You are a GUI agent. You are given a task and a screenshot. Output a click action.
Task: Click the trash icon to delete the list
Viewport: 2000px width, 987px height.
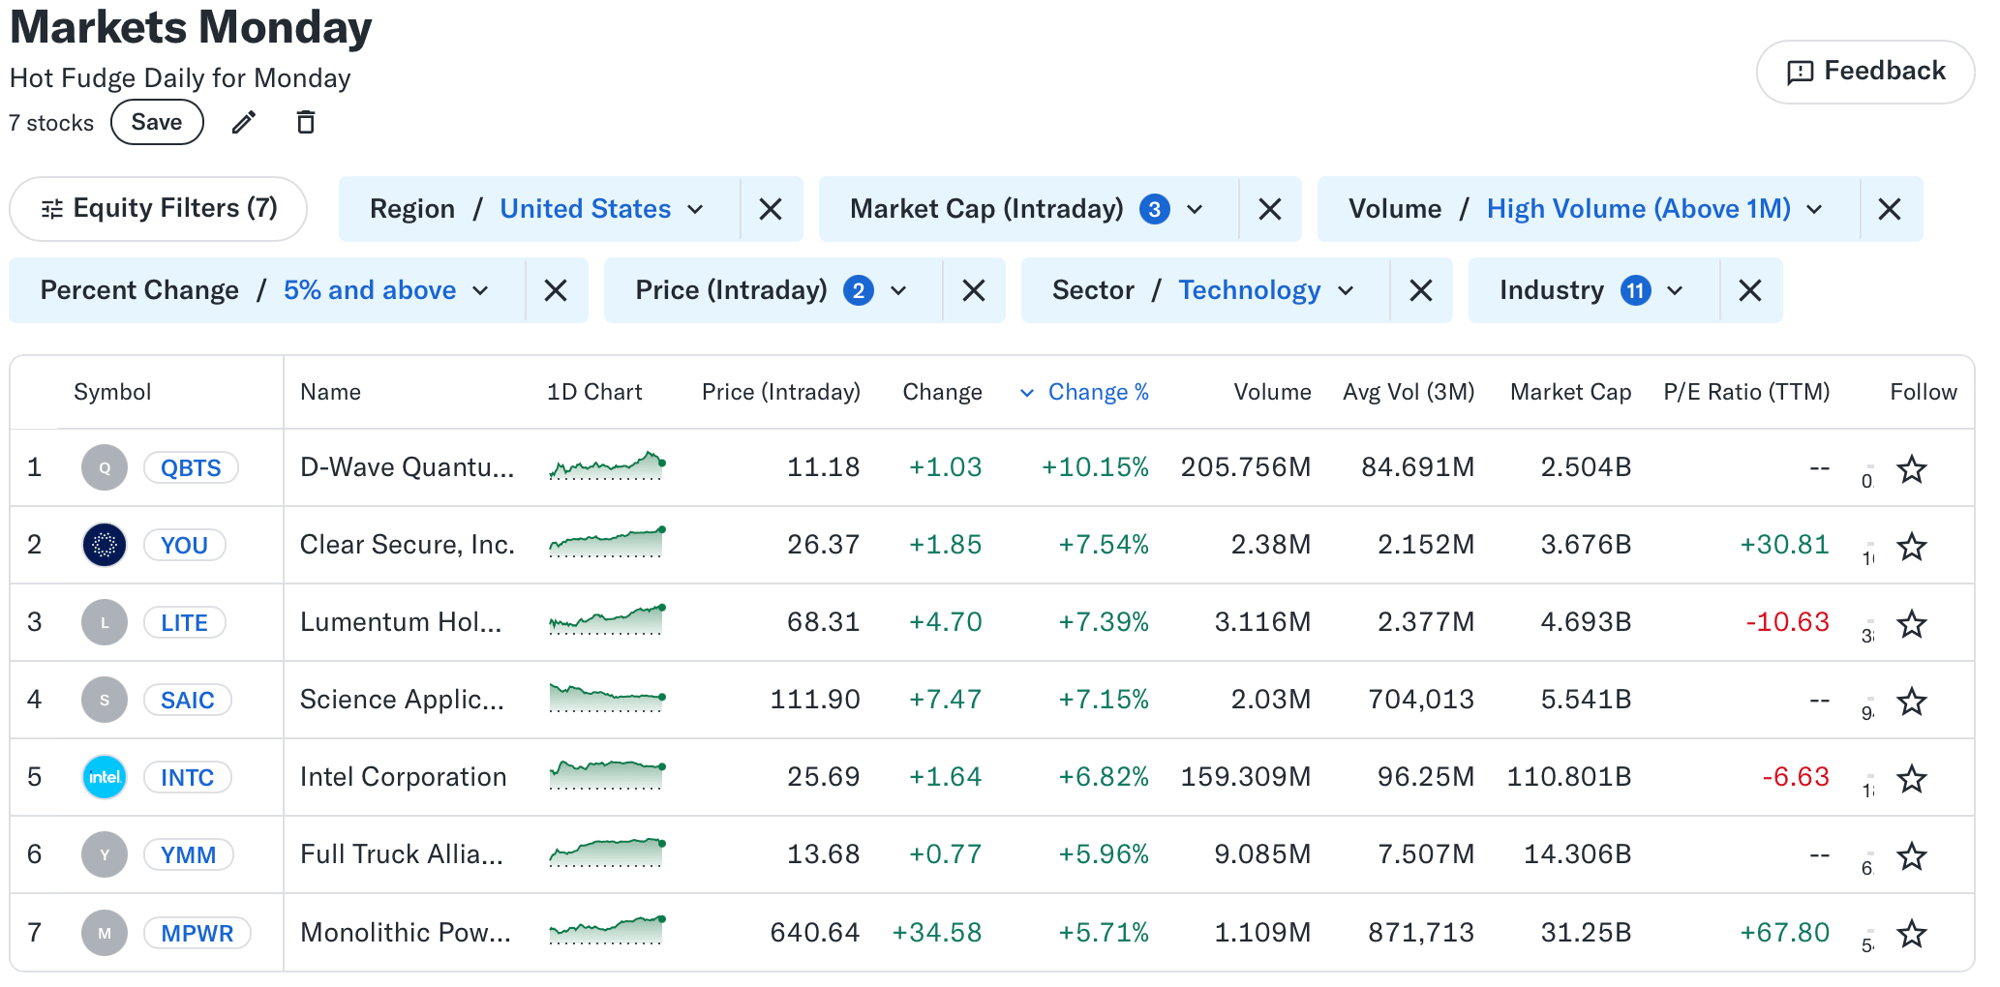pos(306,121)
